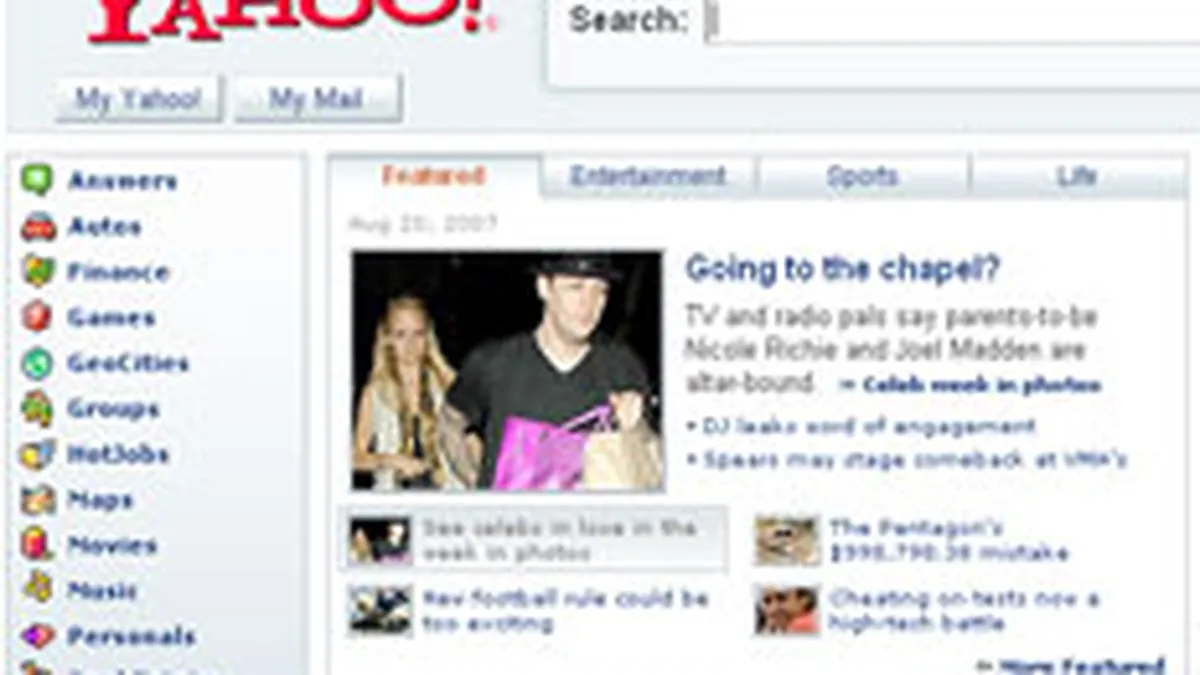Viewport: 1200px width, 675px height.
Task: Select the Autos car icon
Action: 38,226
